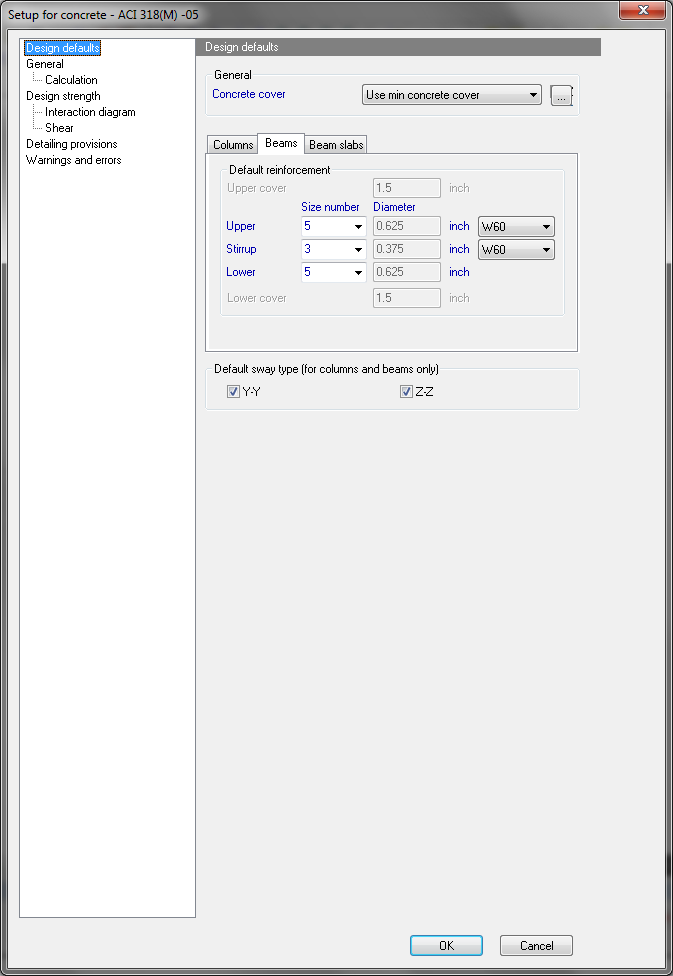Screen dimensions: 673x976
Task: Select Calculation in the settings tree
Action: [x=71, y=80]
